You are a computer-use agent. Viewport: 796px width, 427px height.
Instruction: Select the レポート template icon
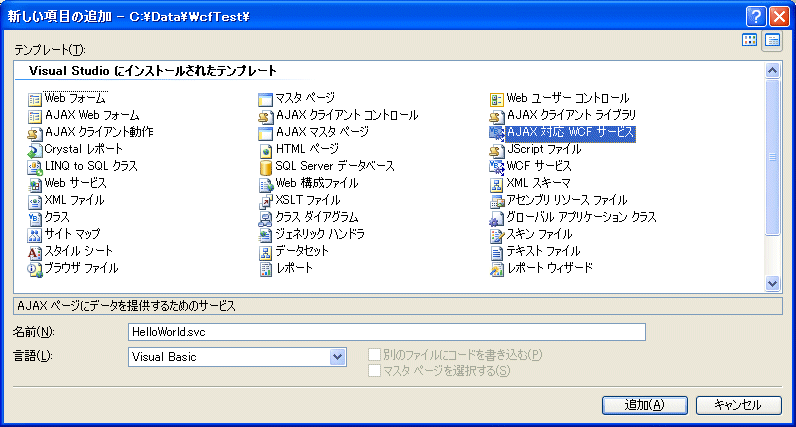coord(266,270)
